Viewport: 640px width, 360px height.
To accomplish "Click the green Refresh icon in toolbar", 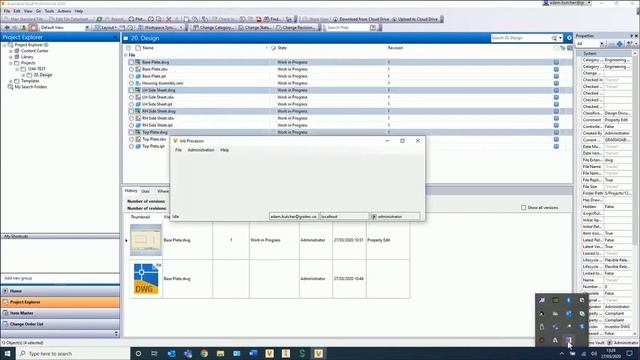I will (x=99, y=19).
